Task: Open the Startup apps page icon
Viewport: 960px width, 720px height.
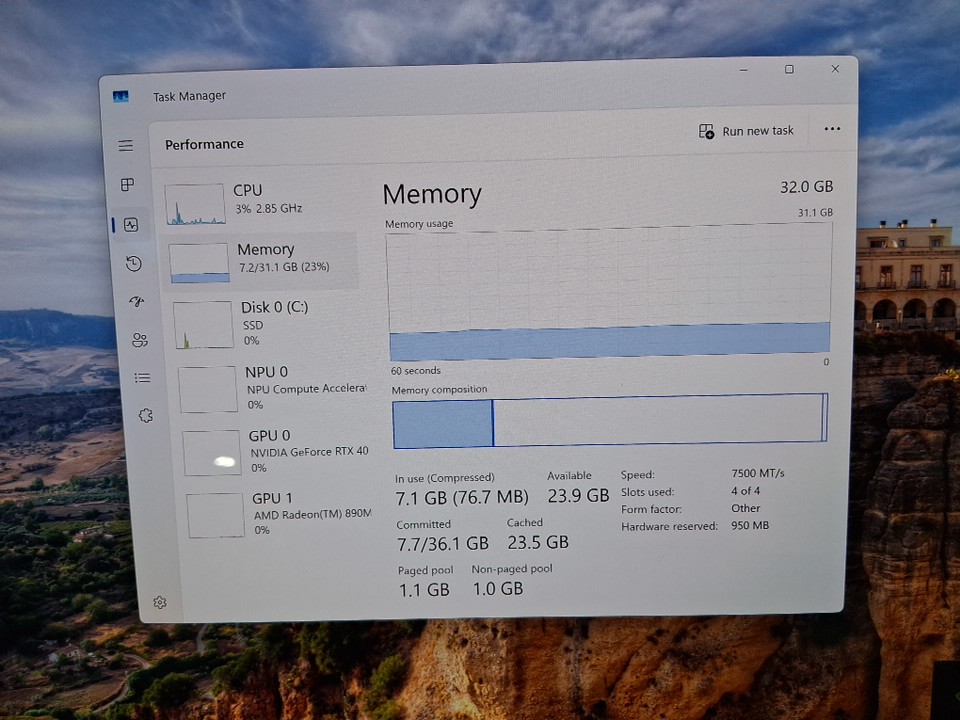Action: click(137, 302)
